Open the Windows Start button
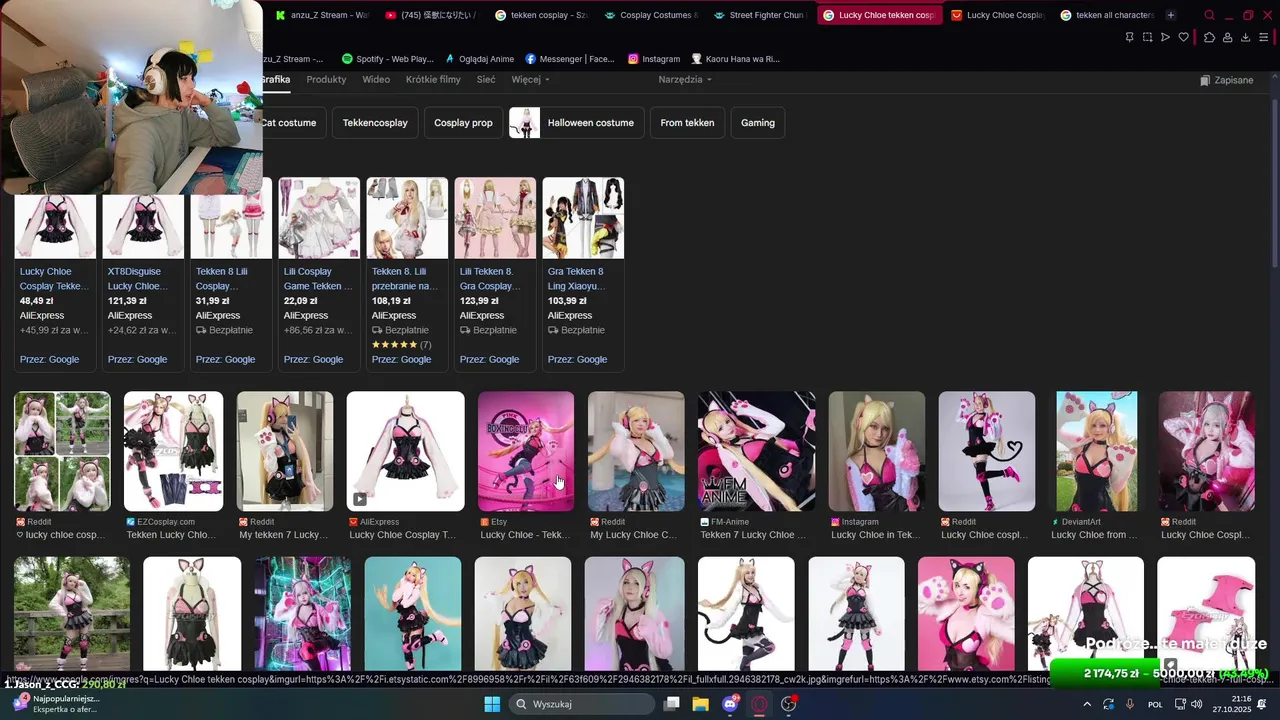Viewport: 1280px width, 720px height. (x=492, y=704)
